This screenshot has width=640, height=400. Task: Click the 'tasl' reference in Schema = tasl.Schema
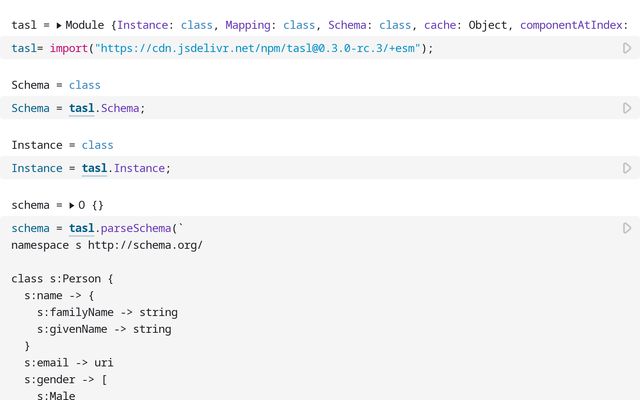(x=82, y=108)
